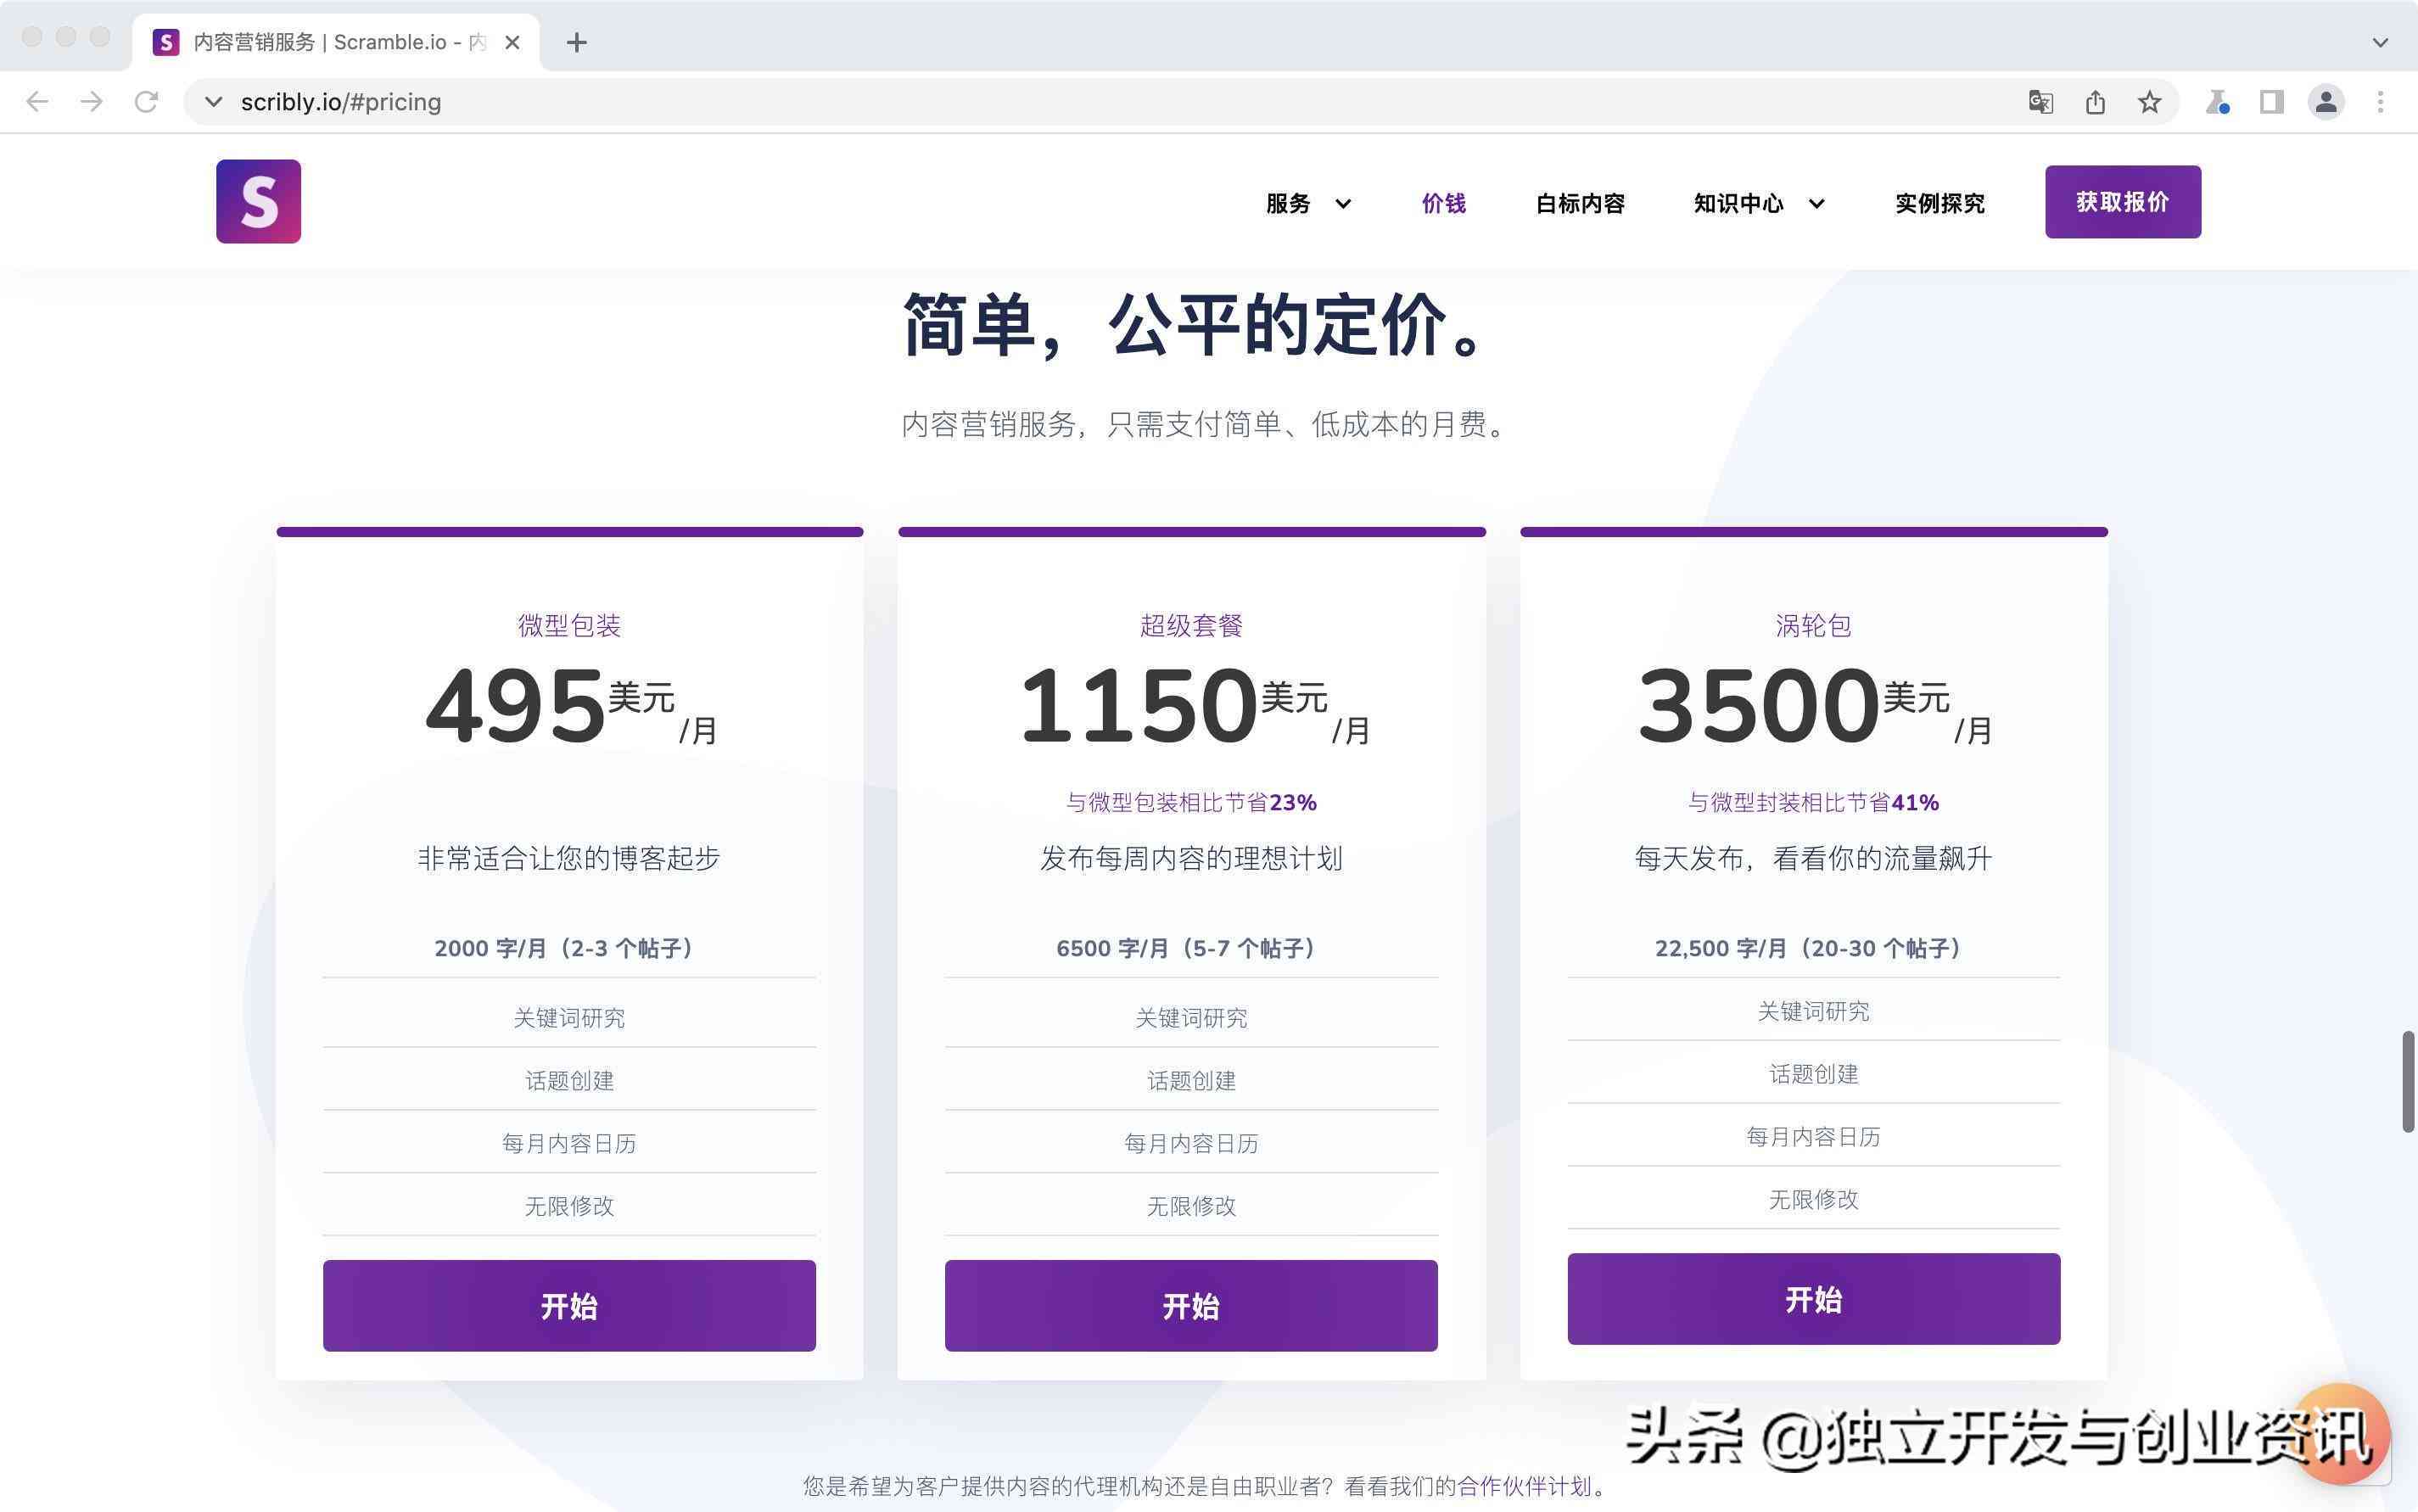2418x1512 pixels.
Task: Open the 白标内容 navigation item
Action: pyautogui.click(x=1580, y=203)
